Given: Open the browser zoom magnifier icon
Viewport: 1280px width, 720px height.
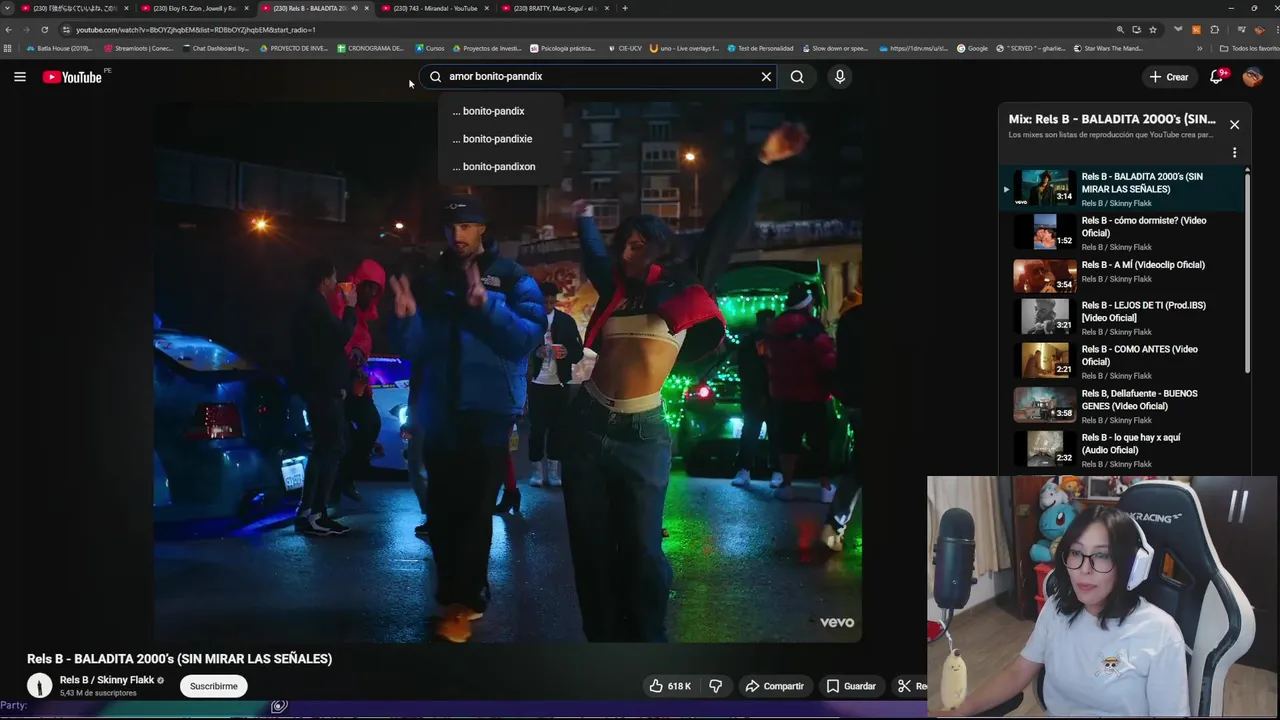Looking at the screenshot, I should 1120,30.
